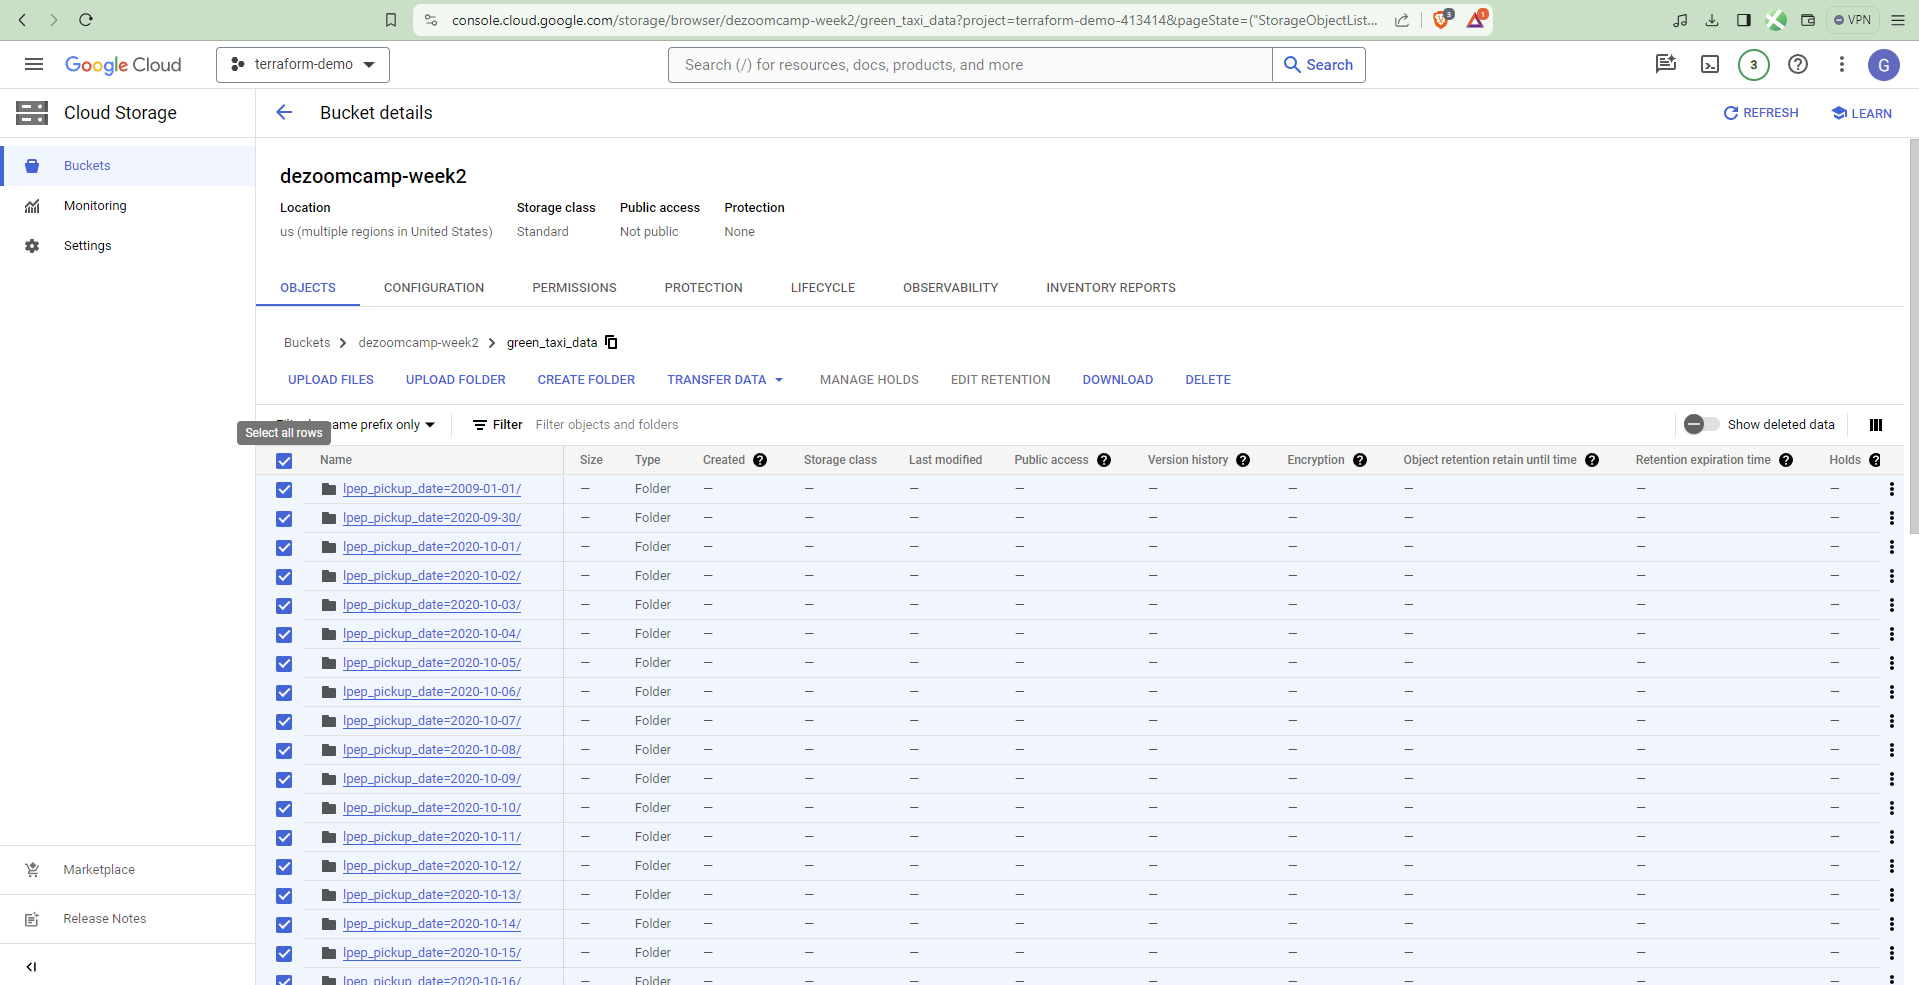Go back using the Bucket details arrow

[284, 113]
